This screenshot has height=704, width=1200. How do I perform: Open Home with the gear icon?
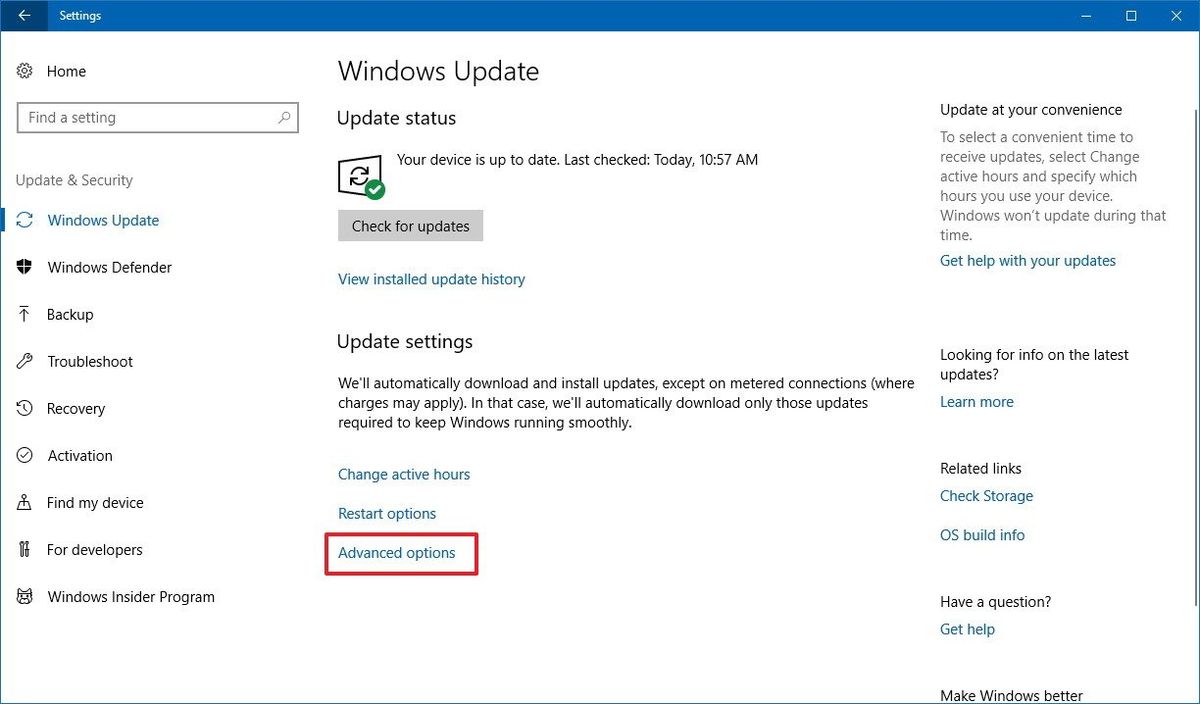click(x=24, y=71)
